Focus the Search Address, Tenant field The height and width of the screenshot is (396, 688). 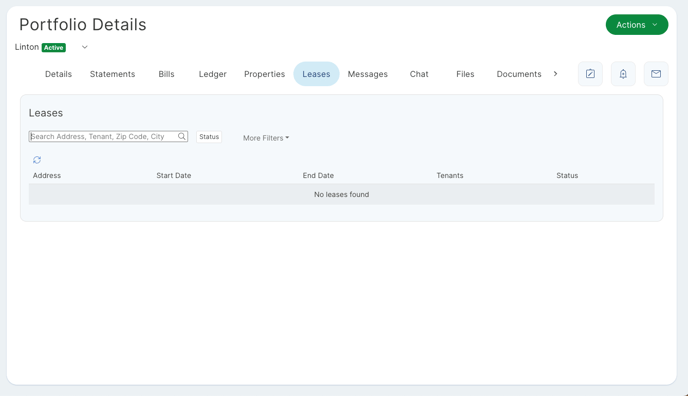pos(108,136)
